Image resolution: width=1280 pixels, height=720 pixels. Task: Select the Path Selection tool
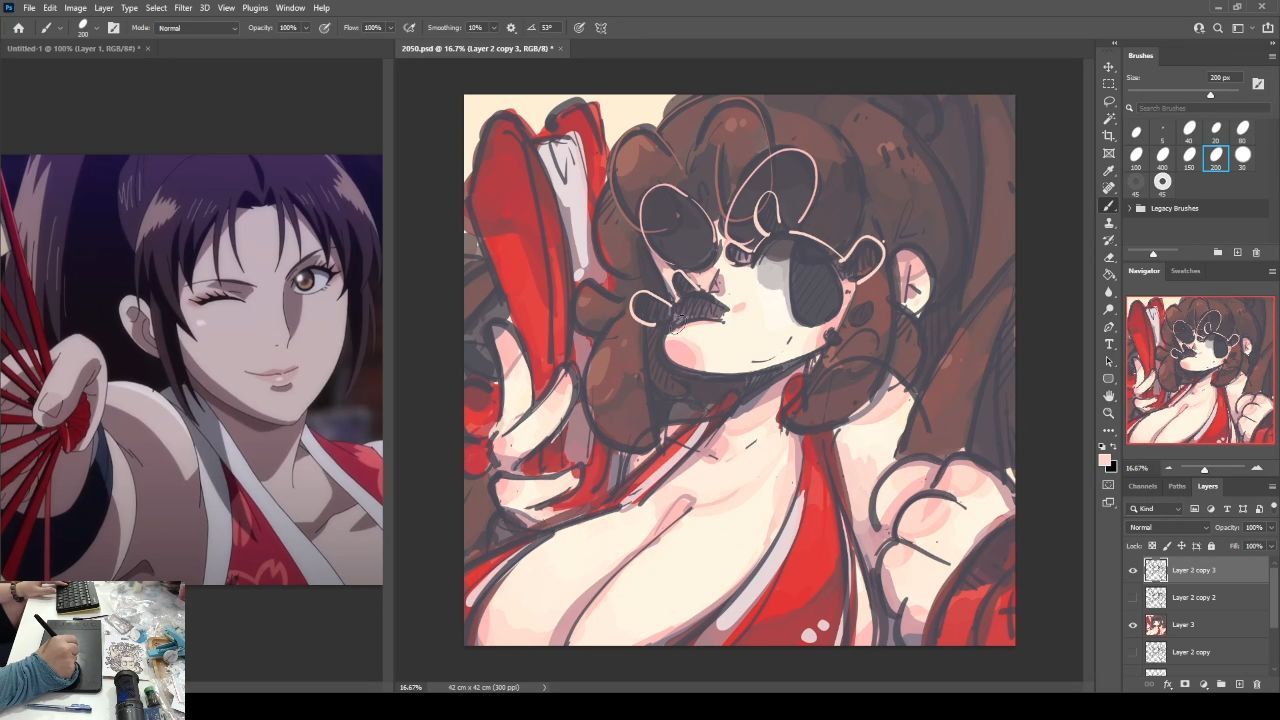tap(1108, 361)
